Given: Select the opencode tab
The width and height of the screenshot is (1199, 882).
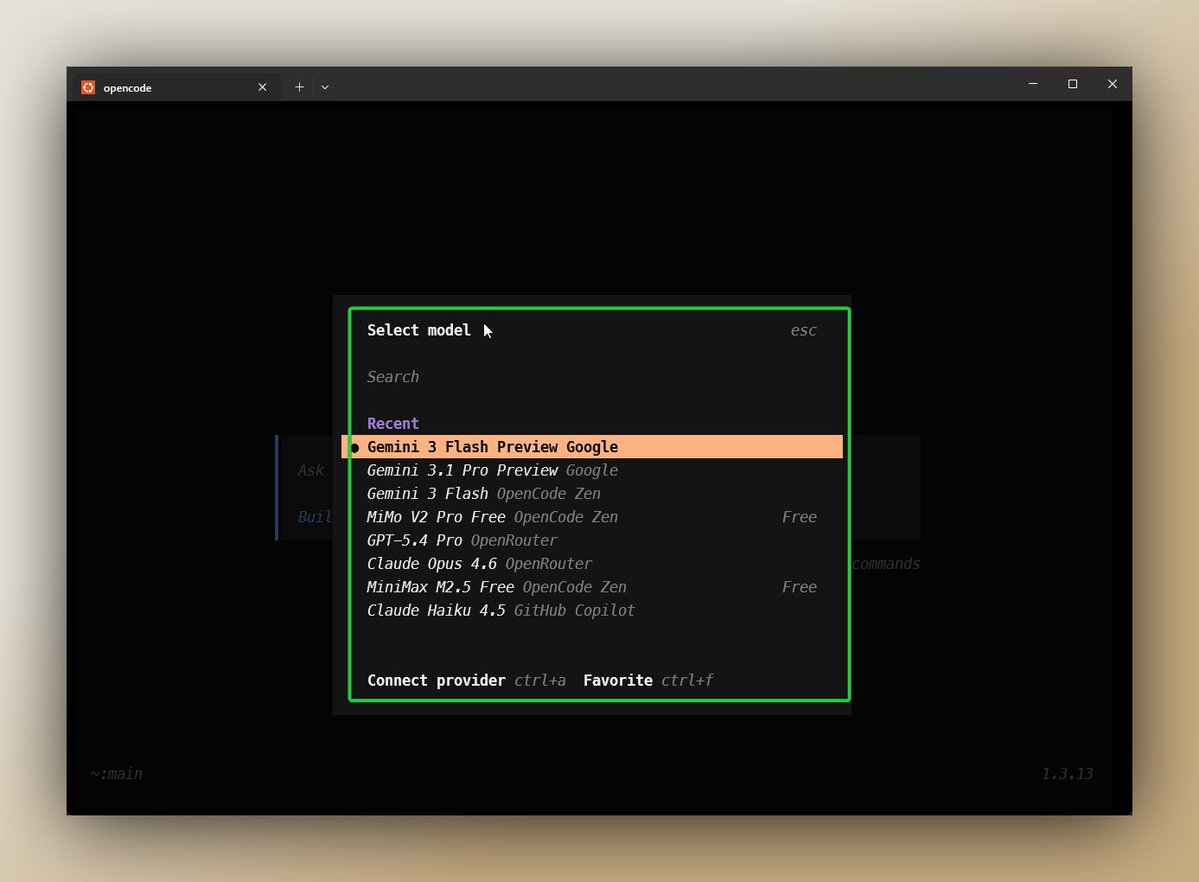Looking at the screenshot, I should [176, 87].
